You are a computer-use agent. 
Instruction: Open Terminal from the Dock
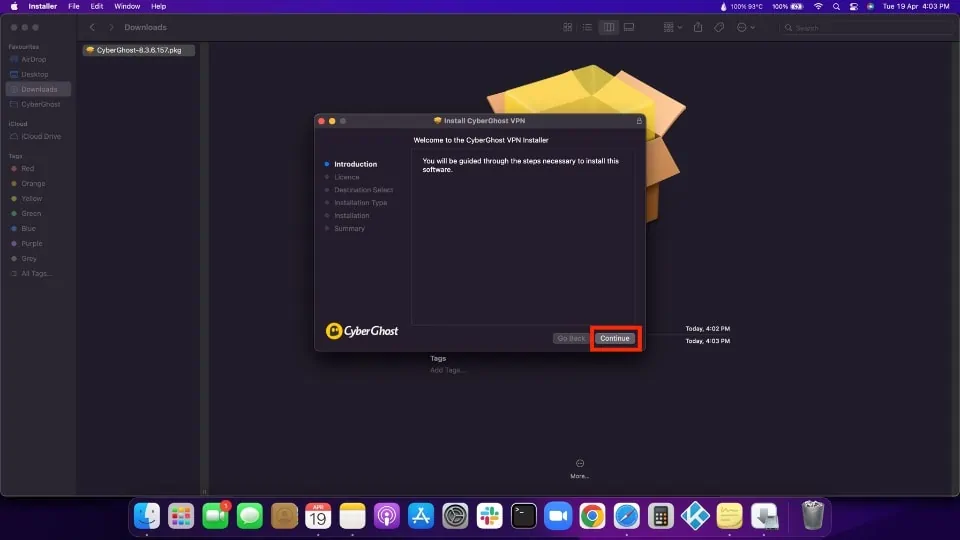(x=524, y=516)
